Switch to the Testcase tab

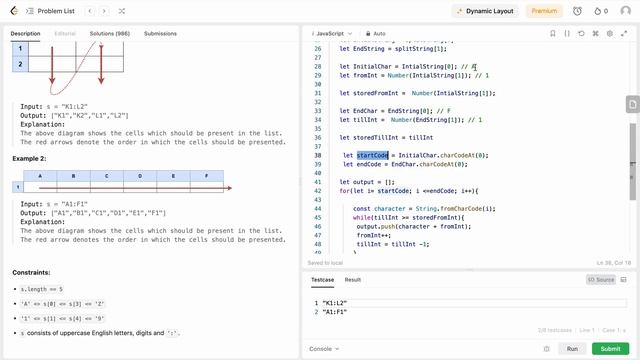pos(322,280)
